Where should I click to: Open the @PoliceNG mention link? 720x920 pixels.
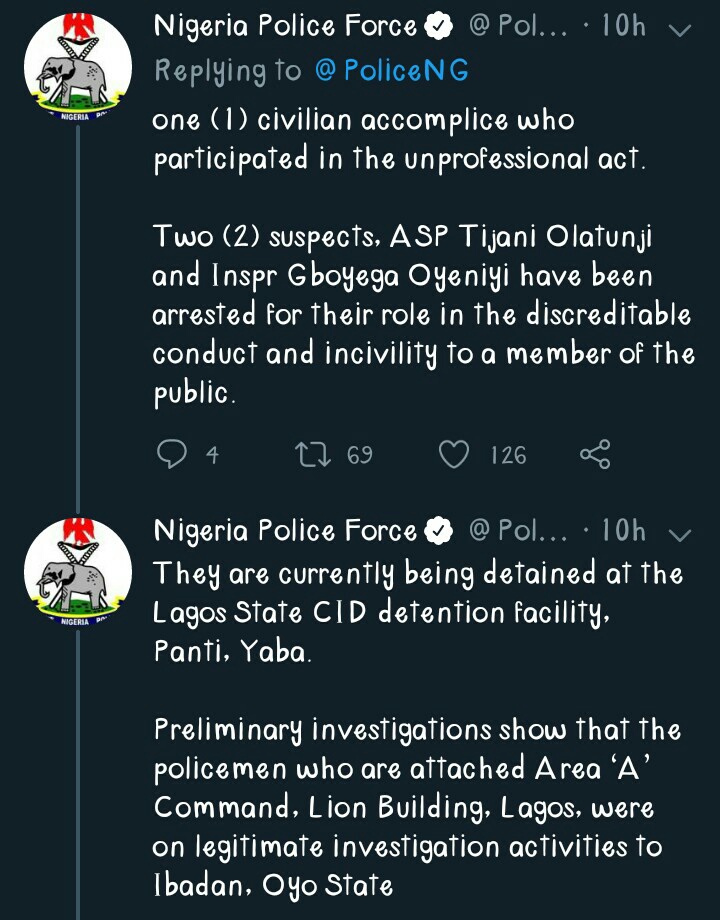[x=391, y=70]
